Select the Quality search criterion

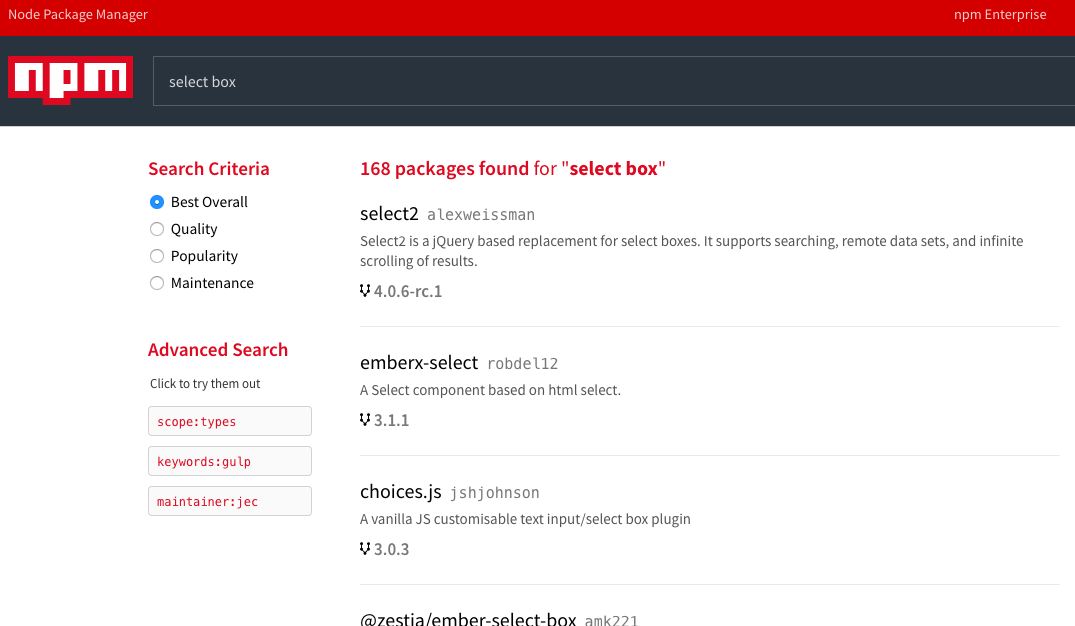coord(157,229)
